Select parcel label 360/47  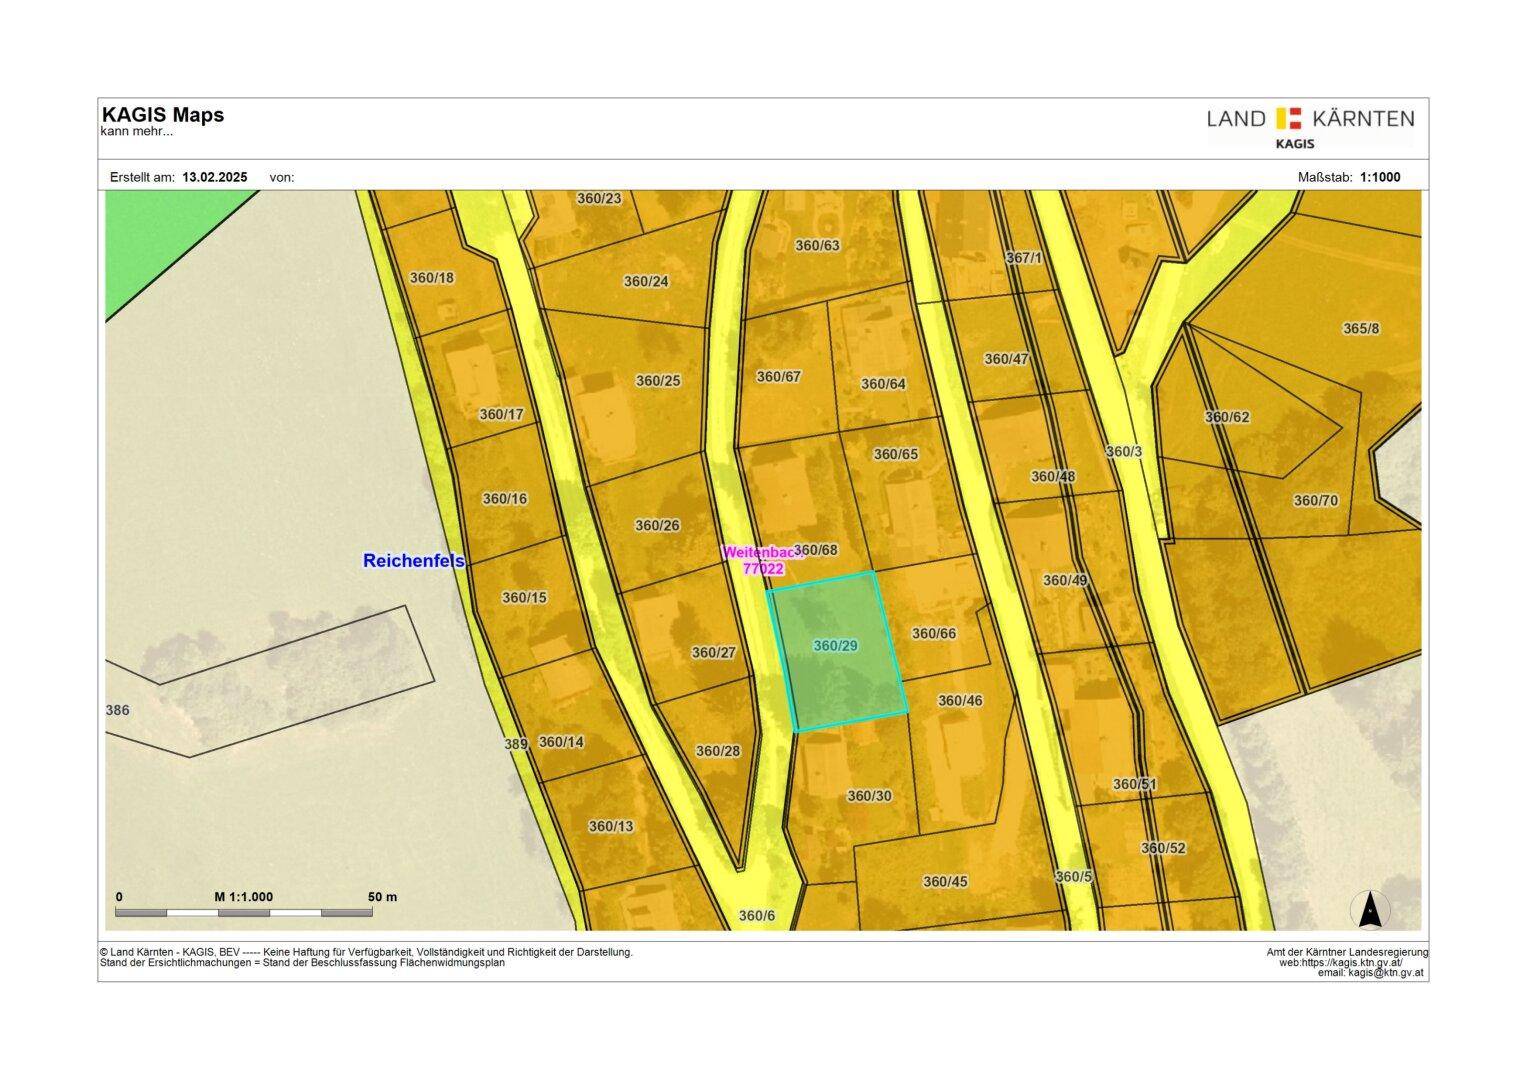point(1006,359)
